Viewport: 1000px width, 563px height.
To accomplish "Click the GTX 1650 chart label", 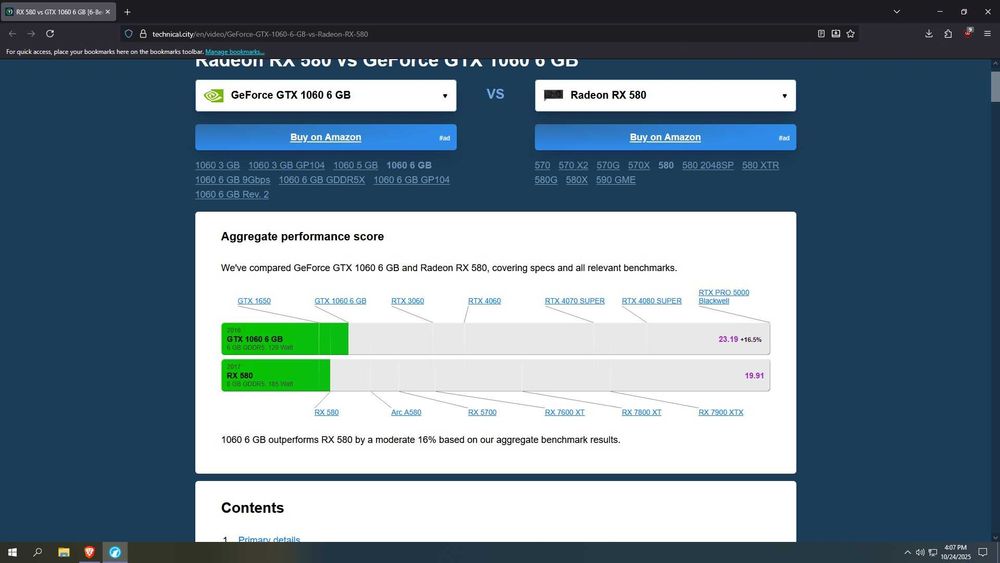I will click(x=254, y=301).
